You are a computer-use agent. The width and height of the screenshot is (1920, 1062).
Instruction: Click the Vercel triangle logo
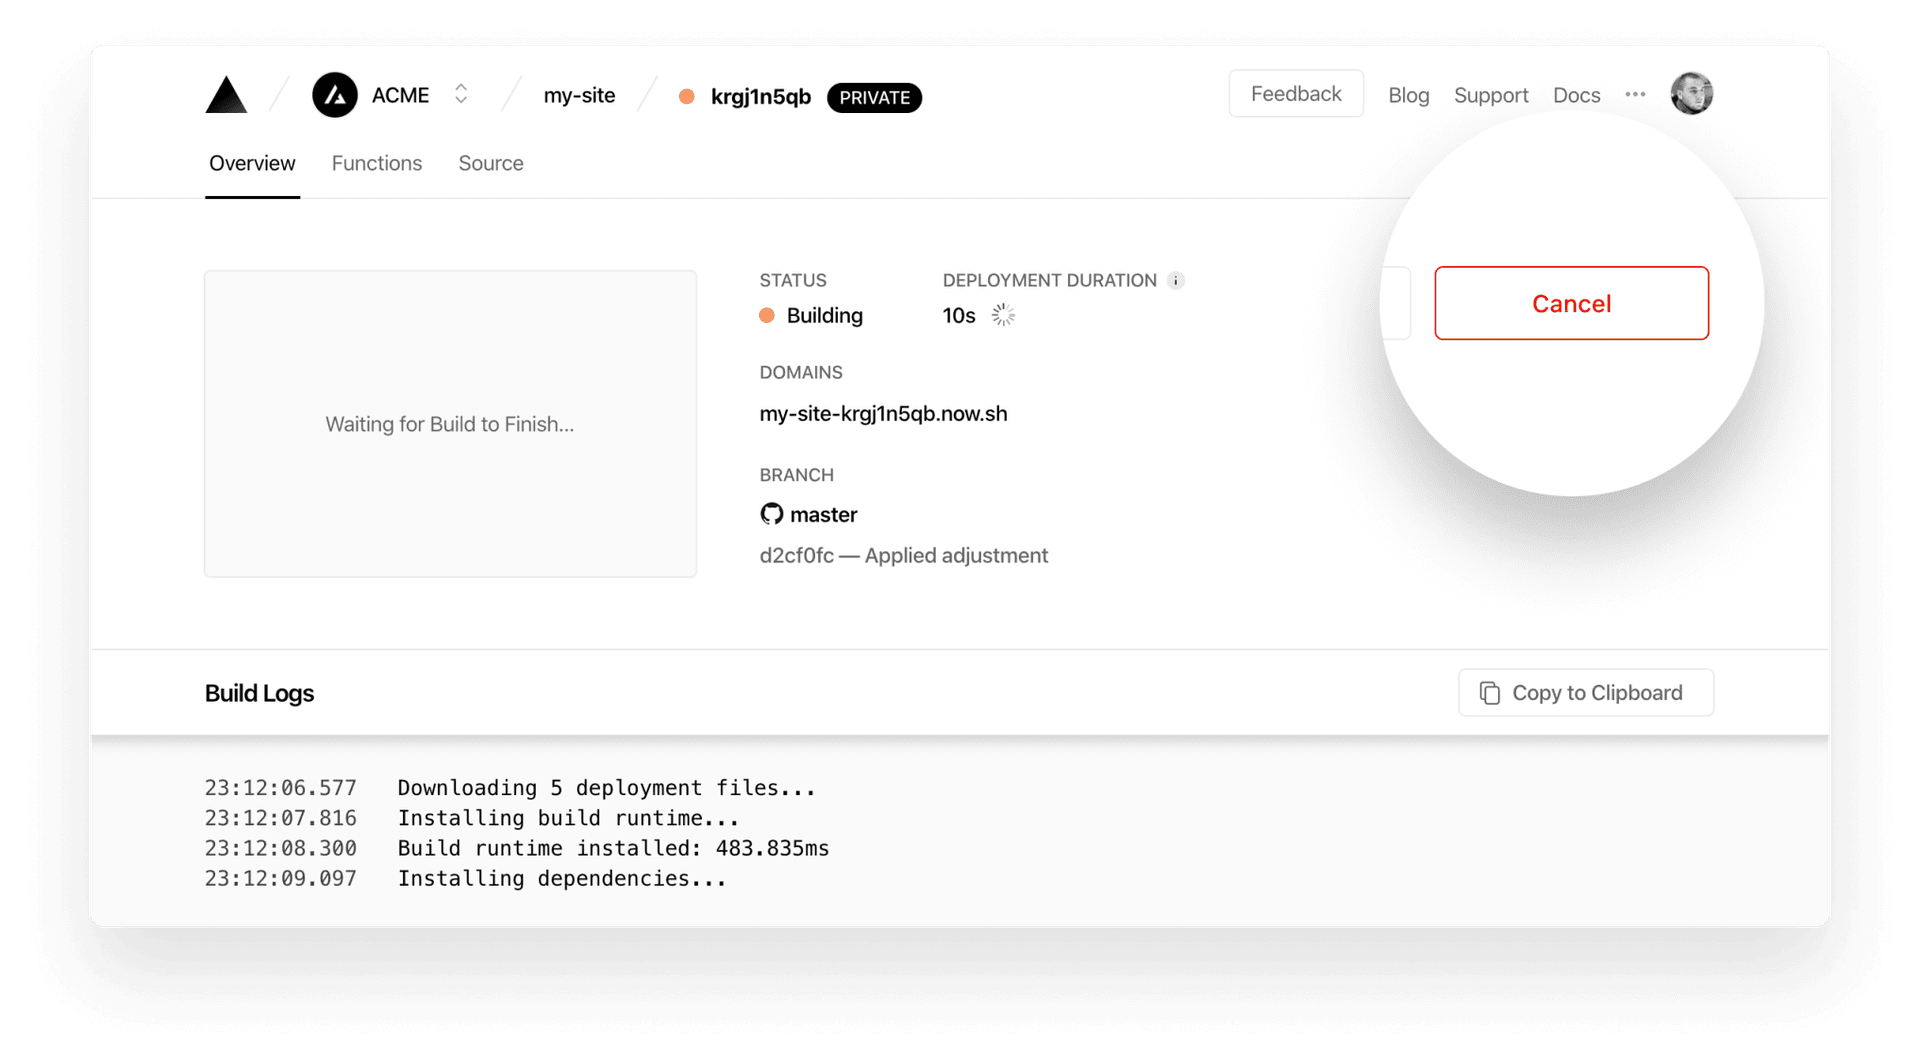(x=226, y=96)
